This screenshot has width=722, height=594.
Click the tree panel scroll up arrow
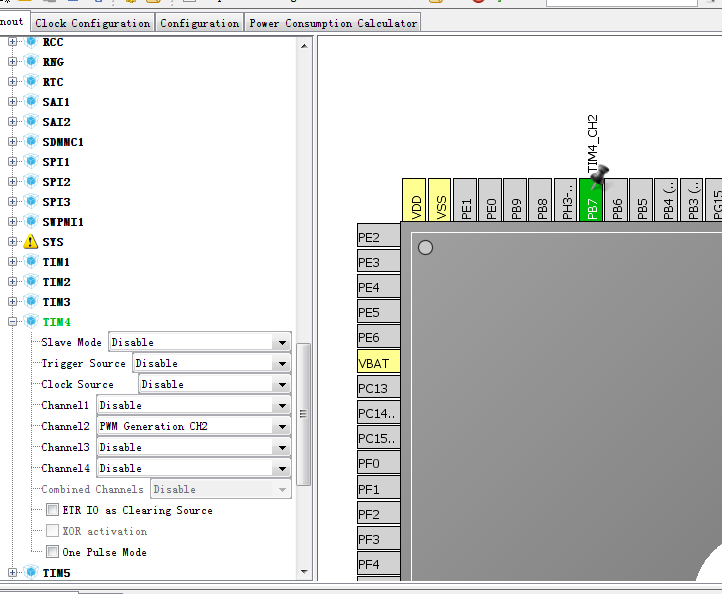click(x=304, y=46)
